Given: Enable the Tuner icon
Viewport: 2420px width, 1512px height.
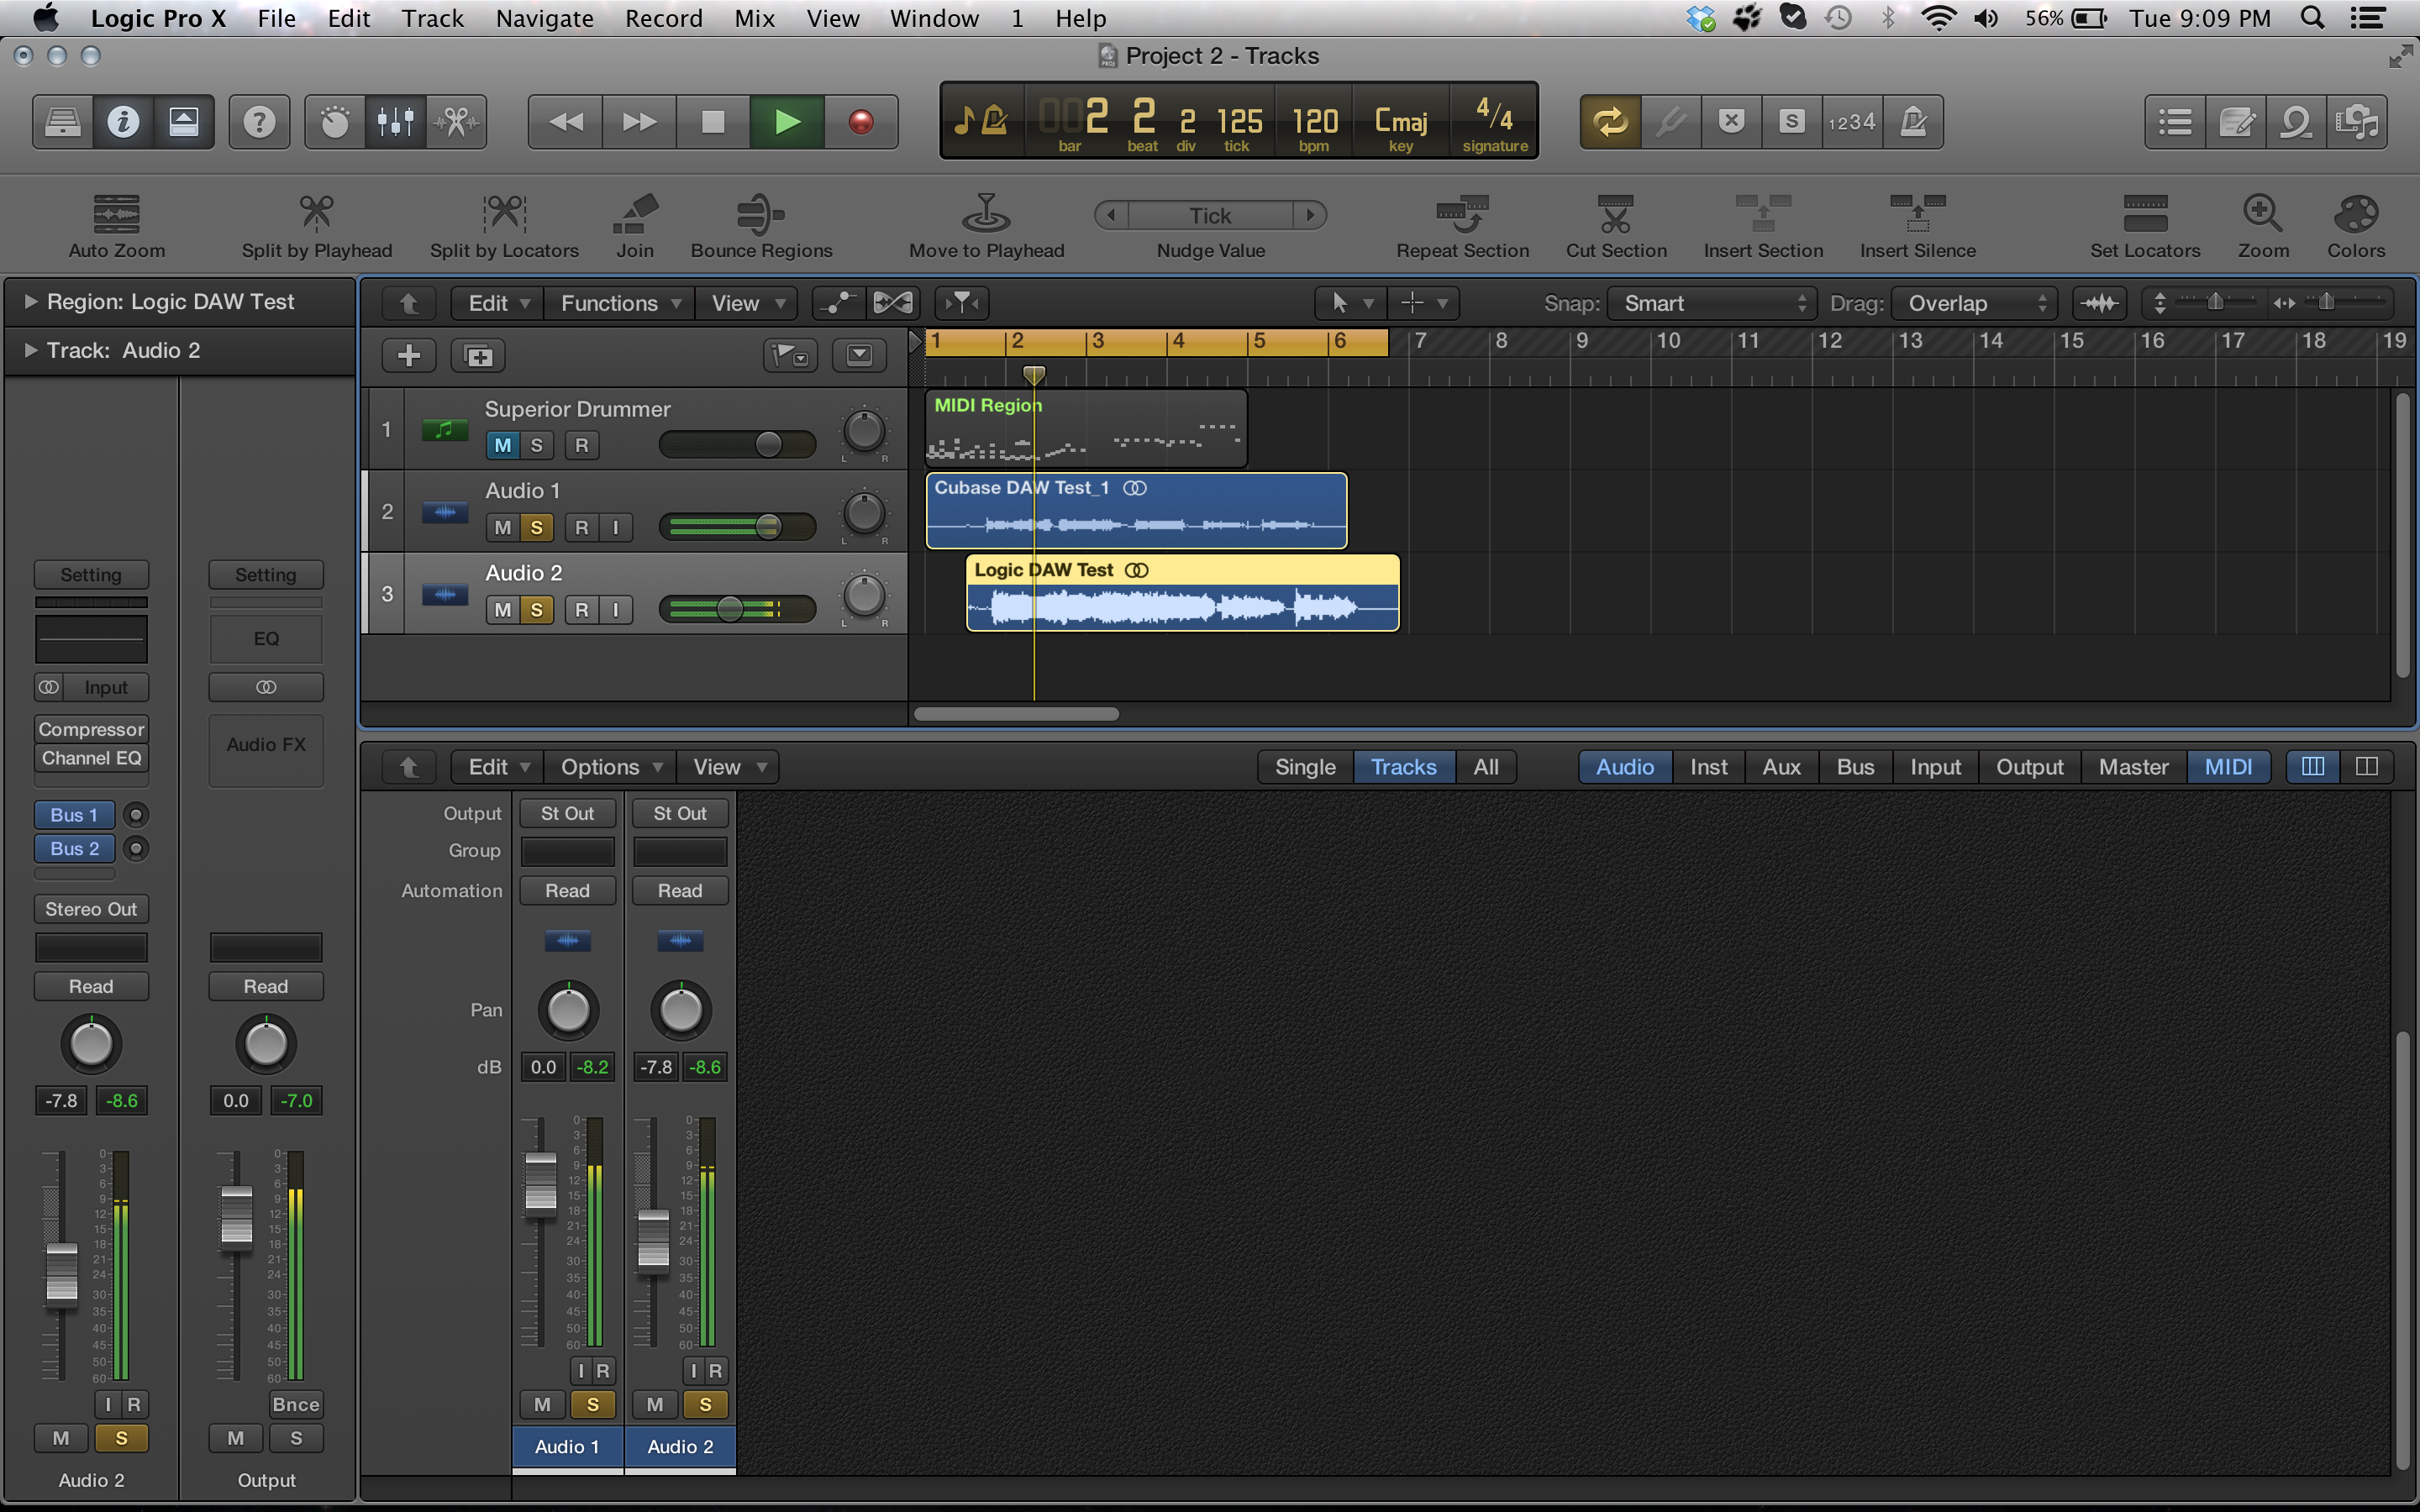Looking at the screenshot, I should point(1671,122).
